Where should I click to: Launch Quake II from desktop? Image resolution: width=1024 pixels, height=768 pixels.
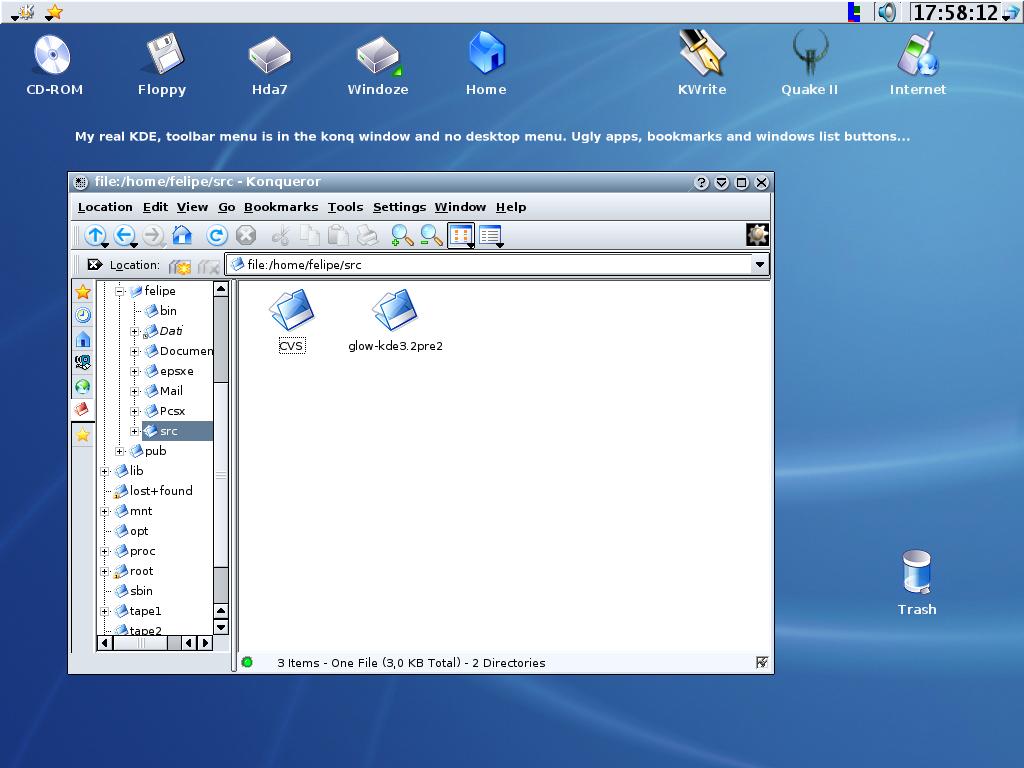click(809, 64)
